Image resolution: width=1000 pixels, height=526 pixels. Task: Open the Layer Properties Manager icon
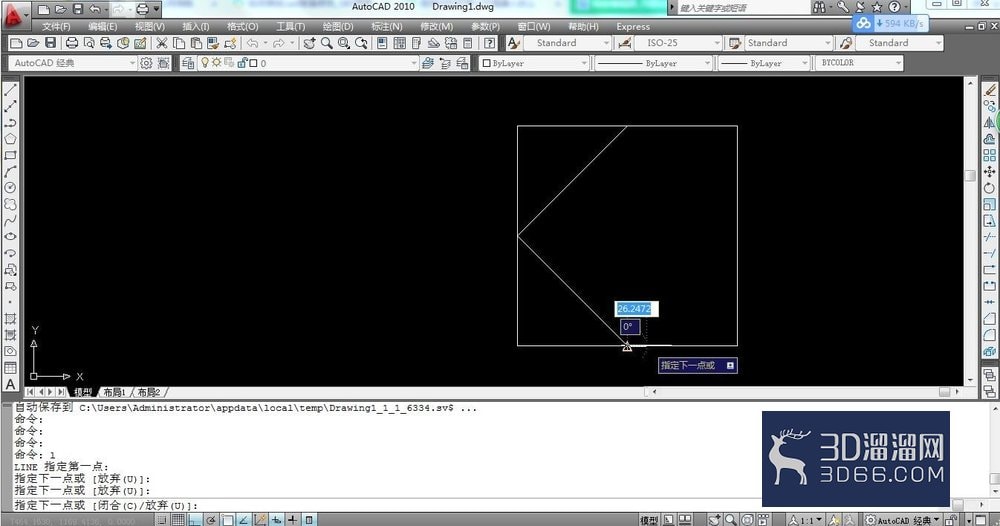(188, 63)
